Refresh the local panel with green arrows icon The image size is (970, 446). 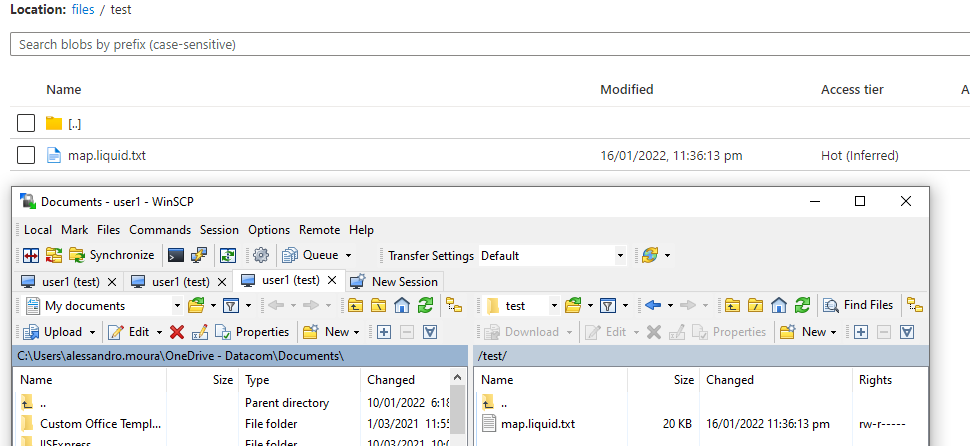click(426, 306)
